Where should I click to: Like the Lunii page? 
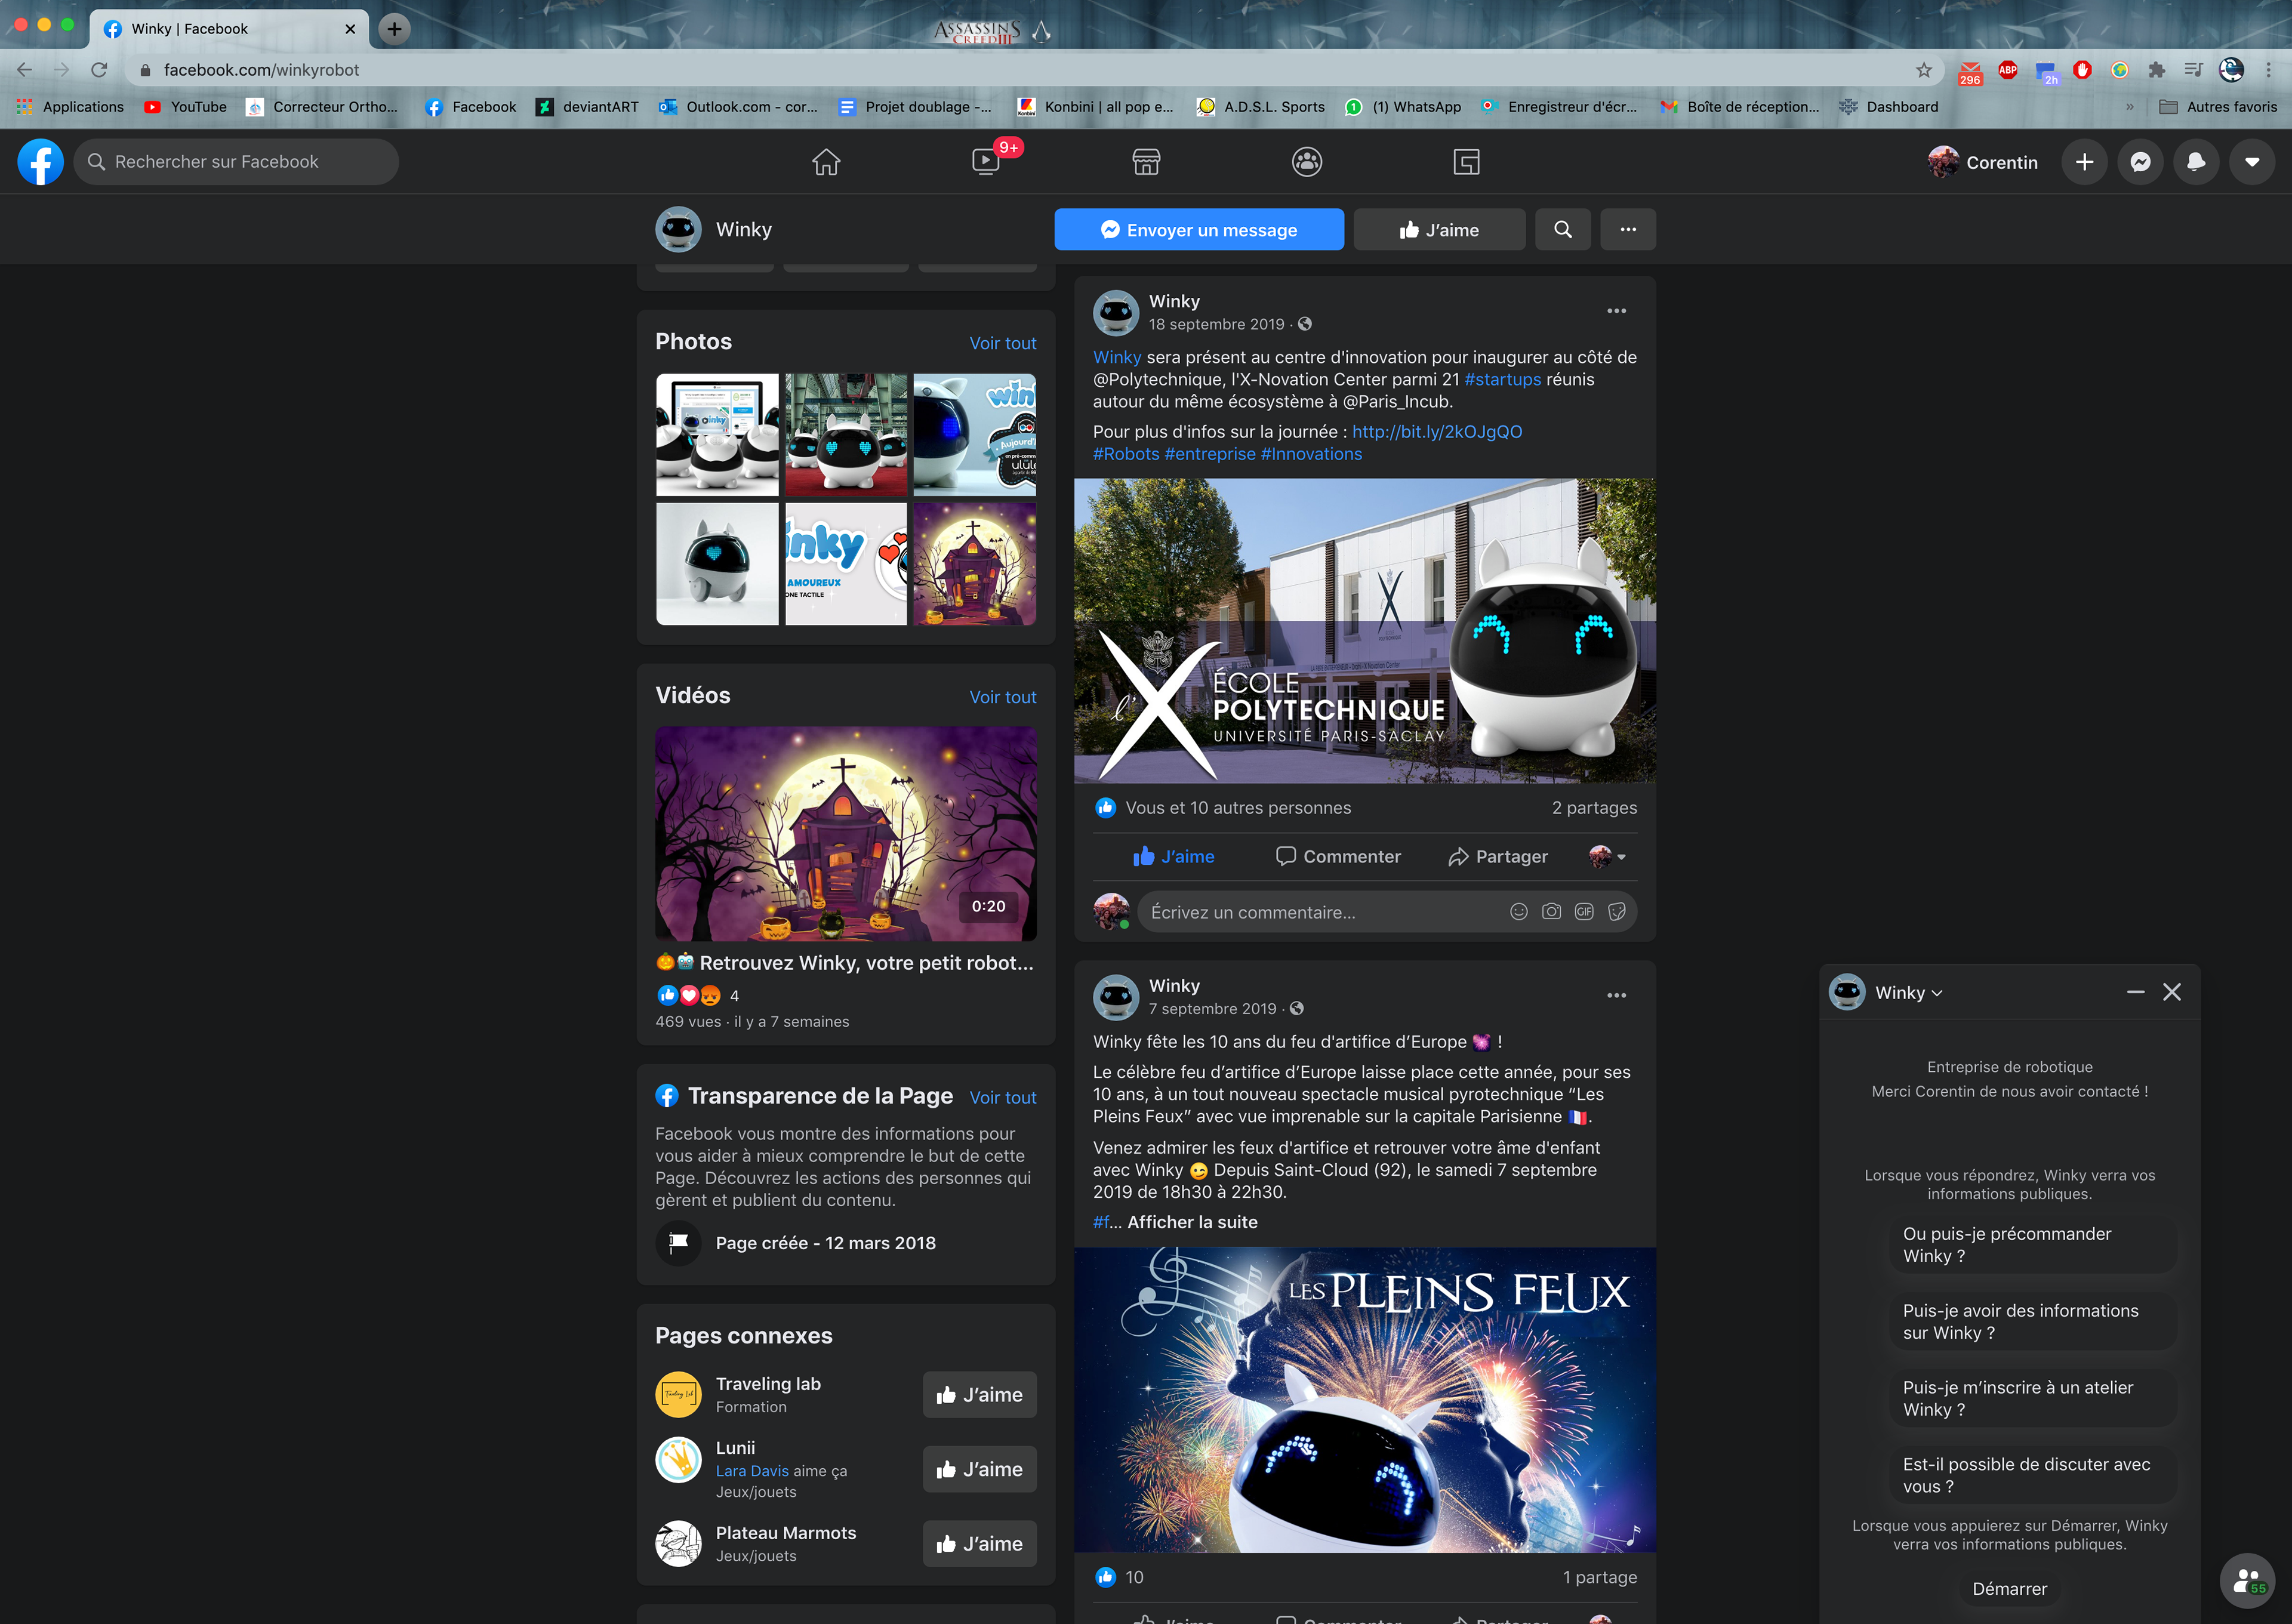979,1469
